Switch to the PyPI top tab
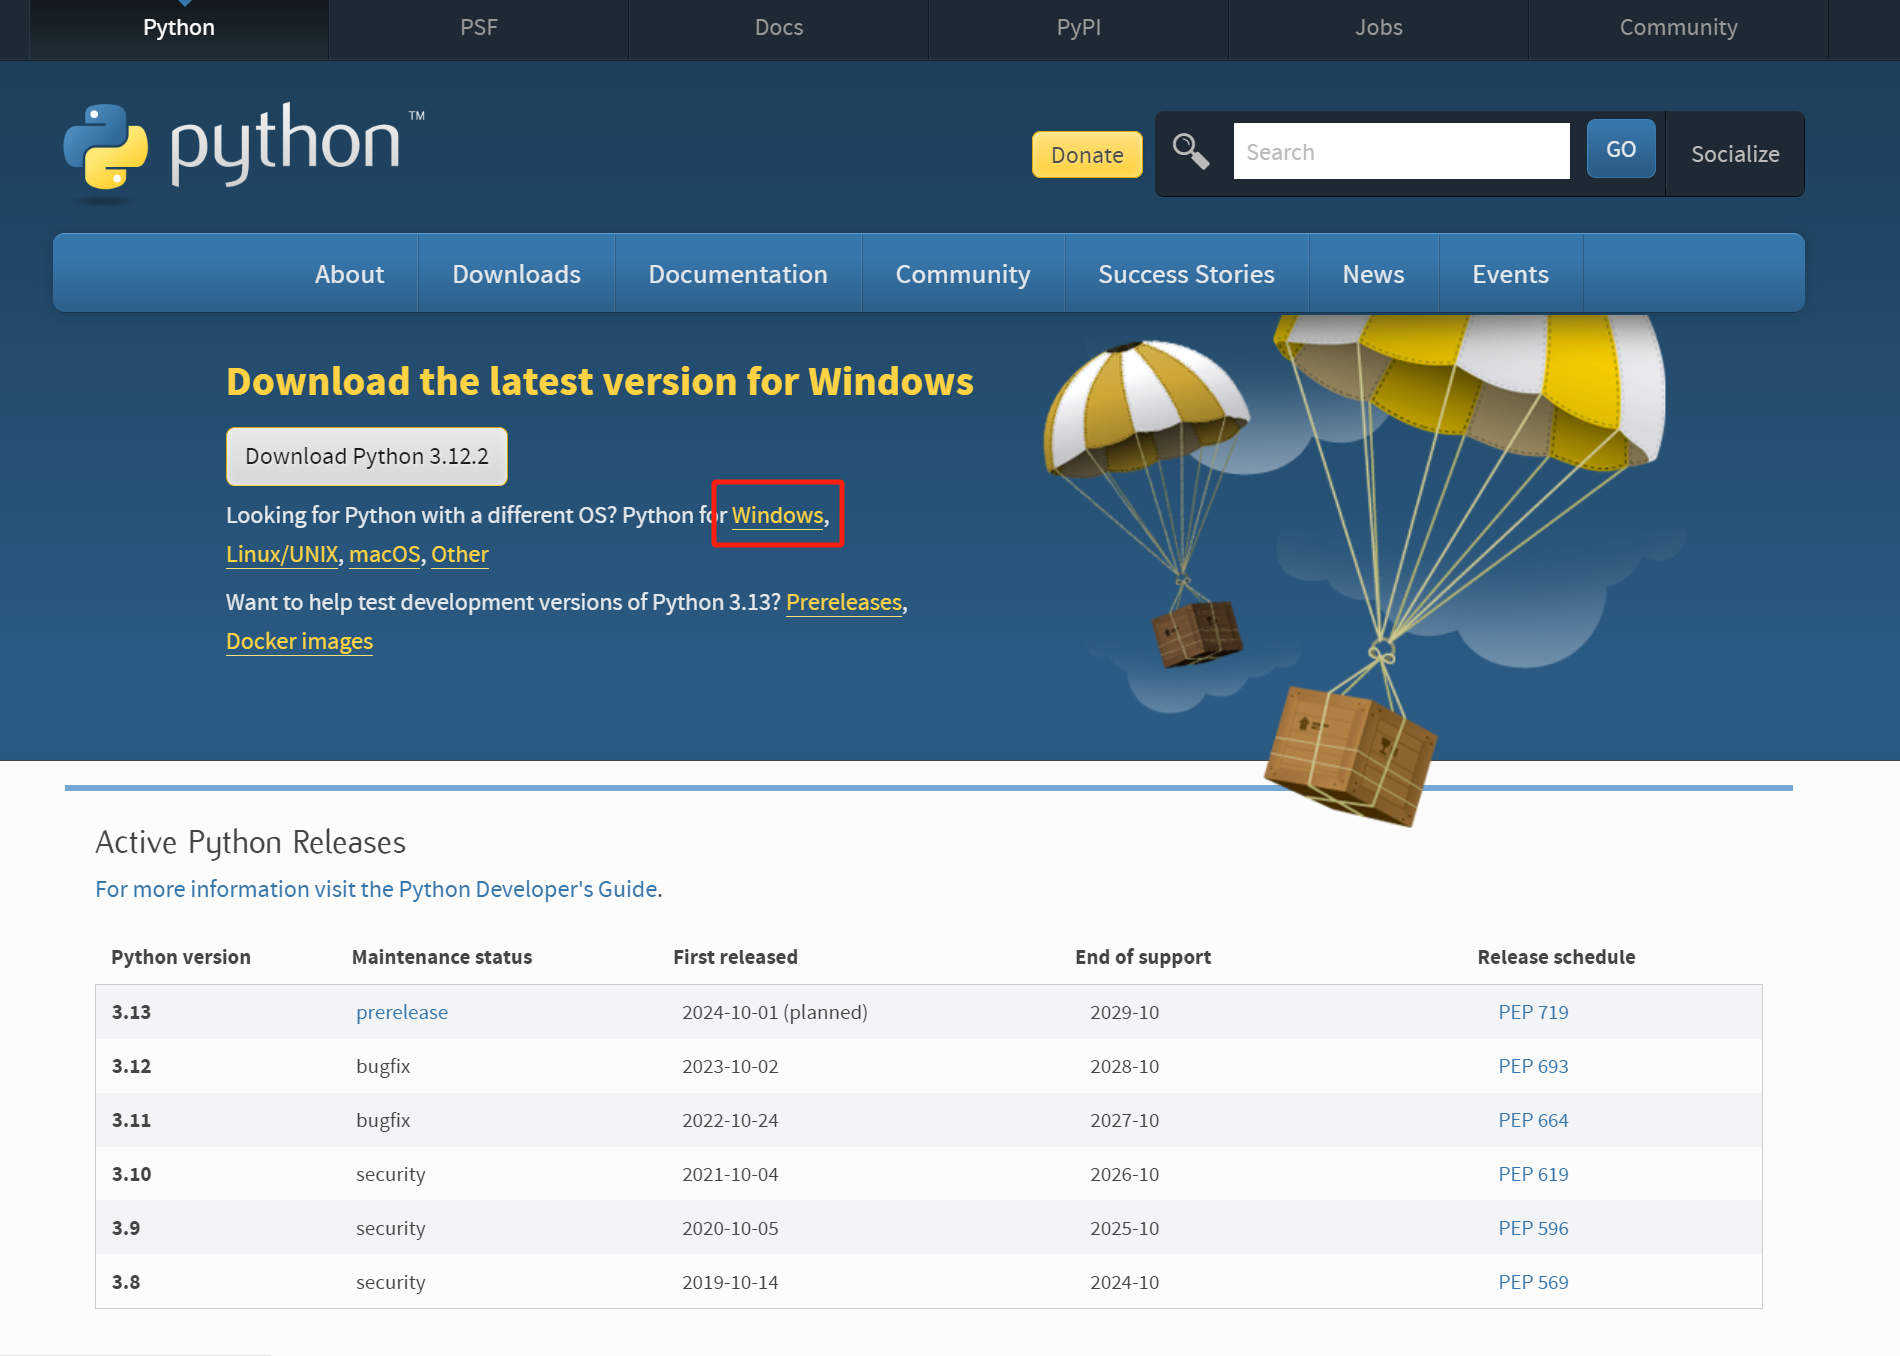The image size is (1900, 1356). tap(1078, 28)
